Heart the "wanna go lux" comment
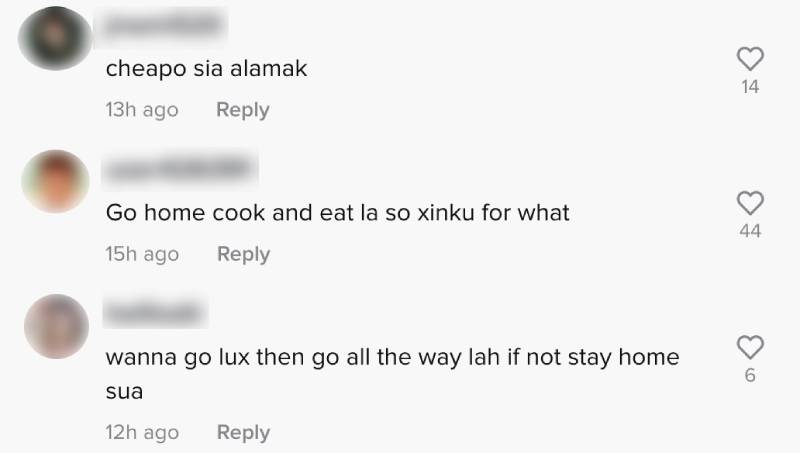 (x=750, y=347)
